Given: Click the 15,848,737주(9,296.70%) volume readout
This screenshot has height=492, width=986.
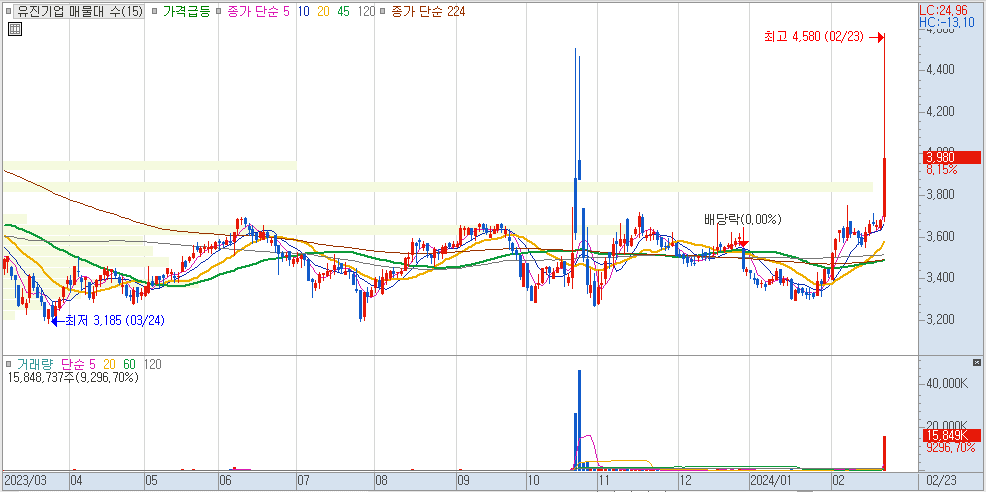Looking at the screenshot, I should point(74,377).
